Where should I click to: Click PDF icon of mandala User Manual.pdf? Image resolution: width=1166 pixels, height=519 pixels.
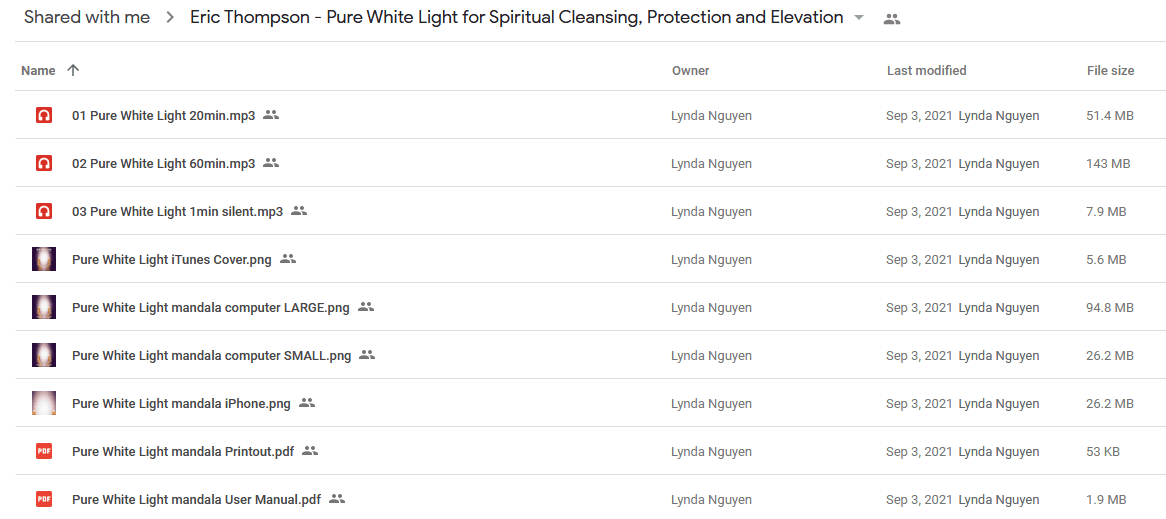pyautogui.click(x=44, y=500)
